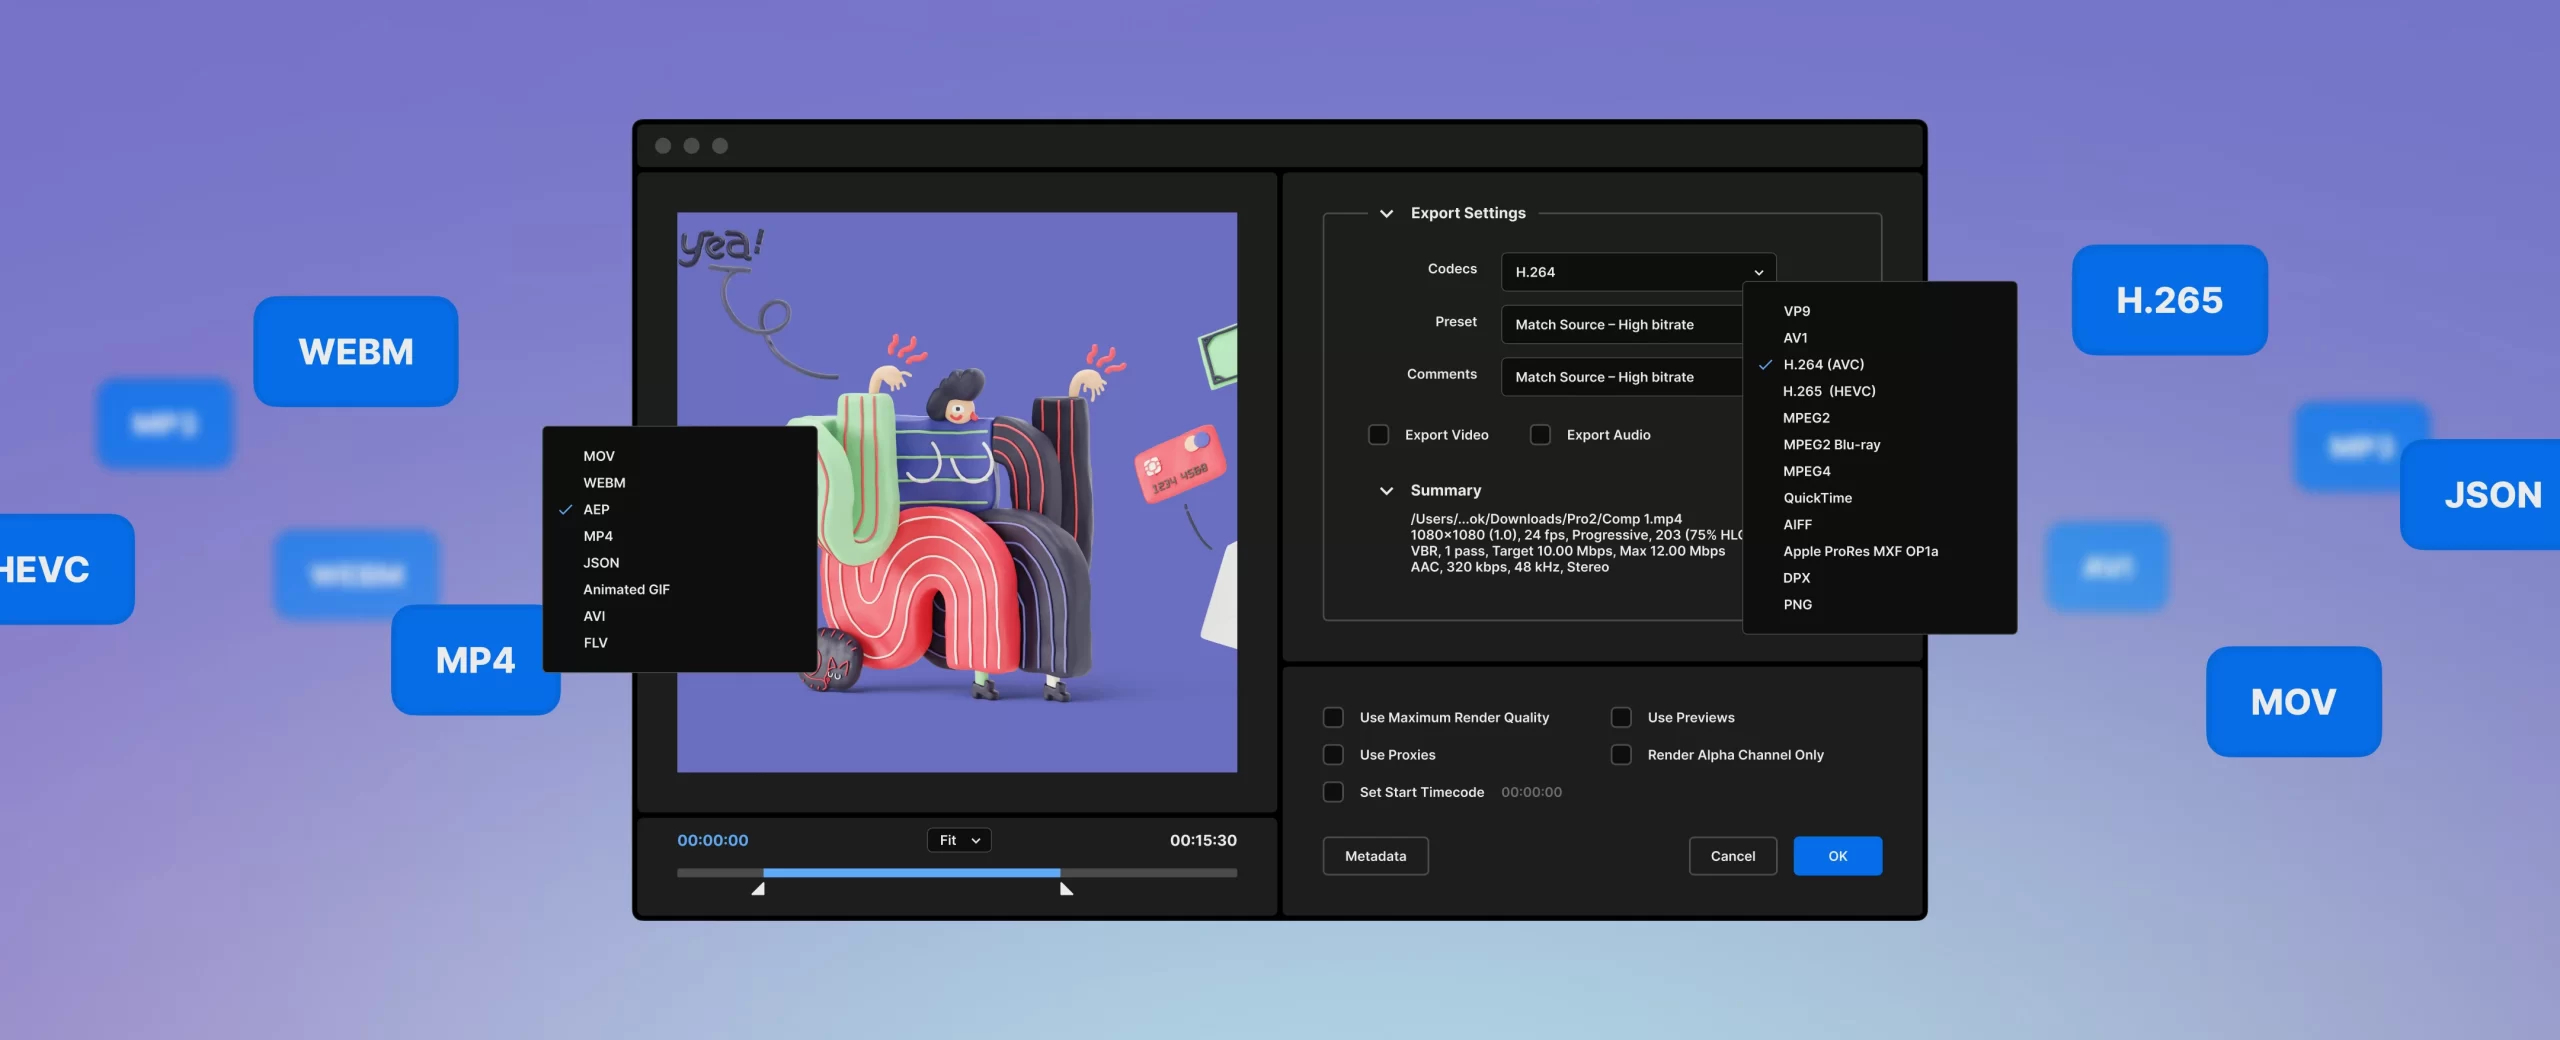Click current timecode 00:00:00 in blue
Viewport: 2560px width, 1040px height.
pyautogui.click(x=712, y=840)
